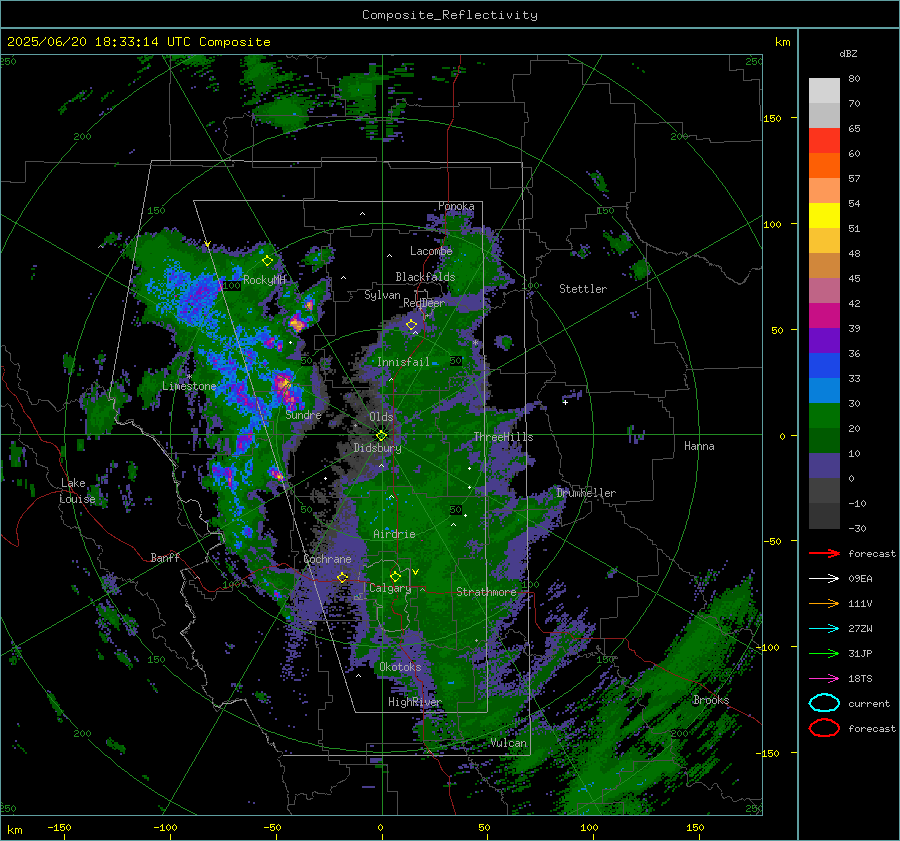Screen dimensions: 900x841
Task: Click the Okotoks city label
Action: pyautogui.click(x=400, y=667)
